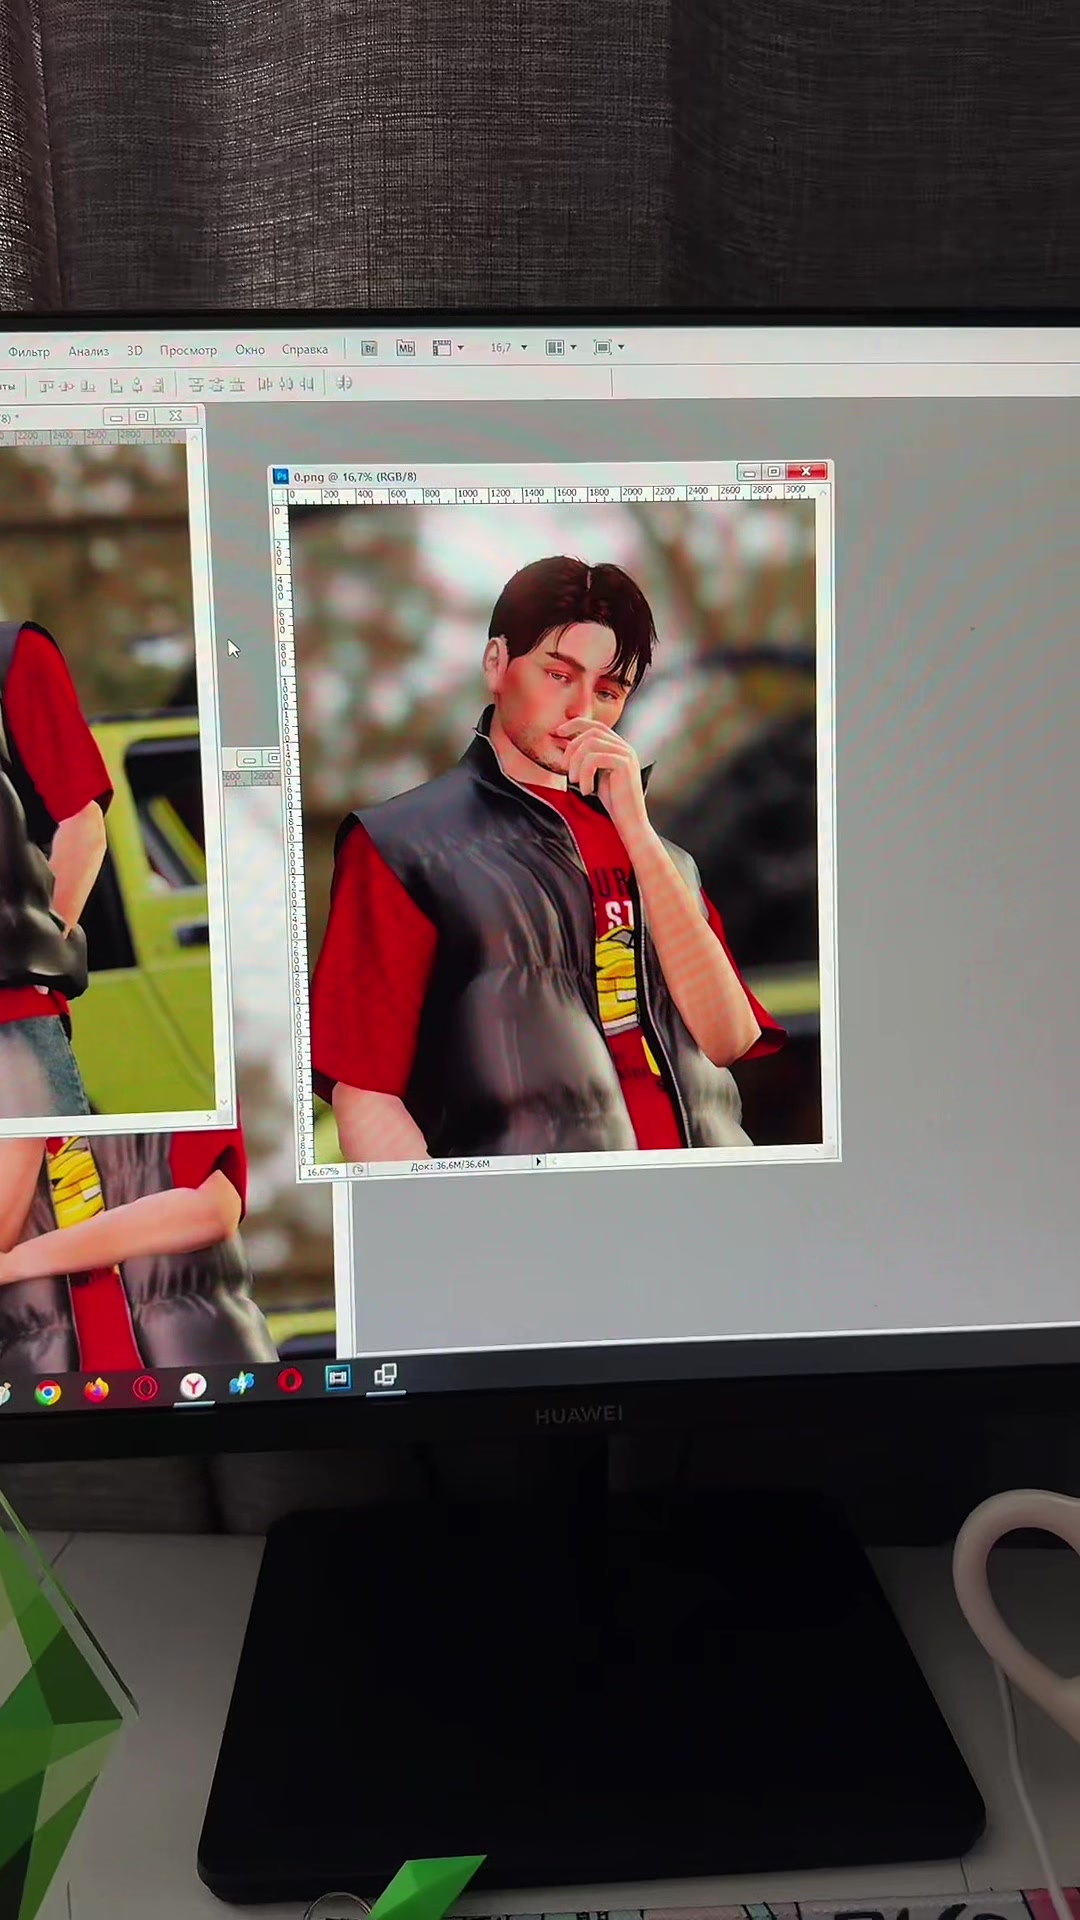Viewport: 1080px width, 1920px height.
Task: Close the 0.png document window
Action: coord(806,472)
